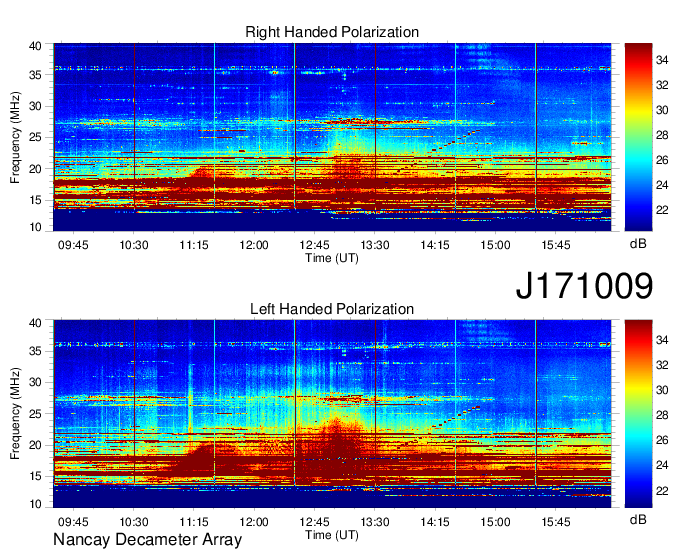Click the 28 dB value on Left Handed colorbar
680x552 pixels.
[x=662, y=415]
